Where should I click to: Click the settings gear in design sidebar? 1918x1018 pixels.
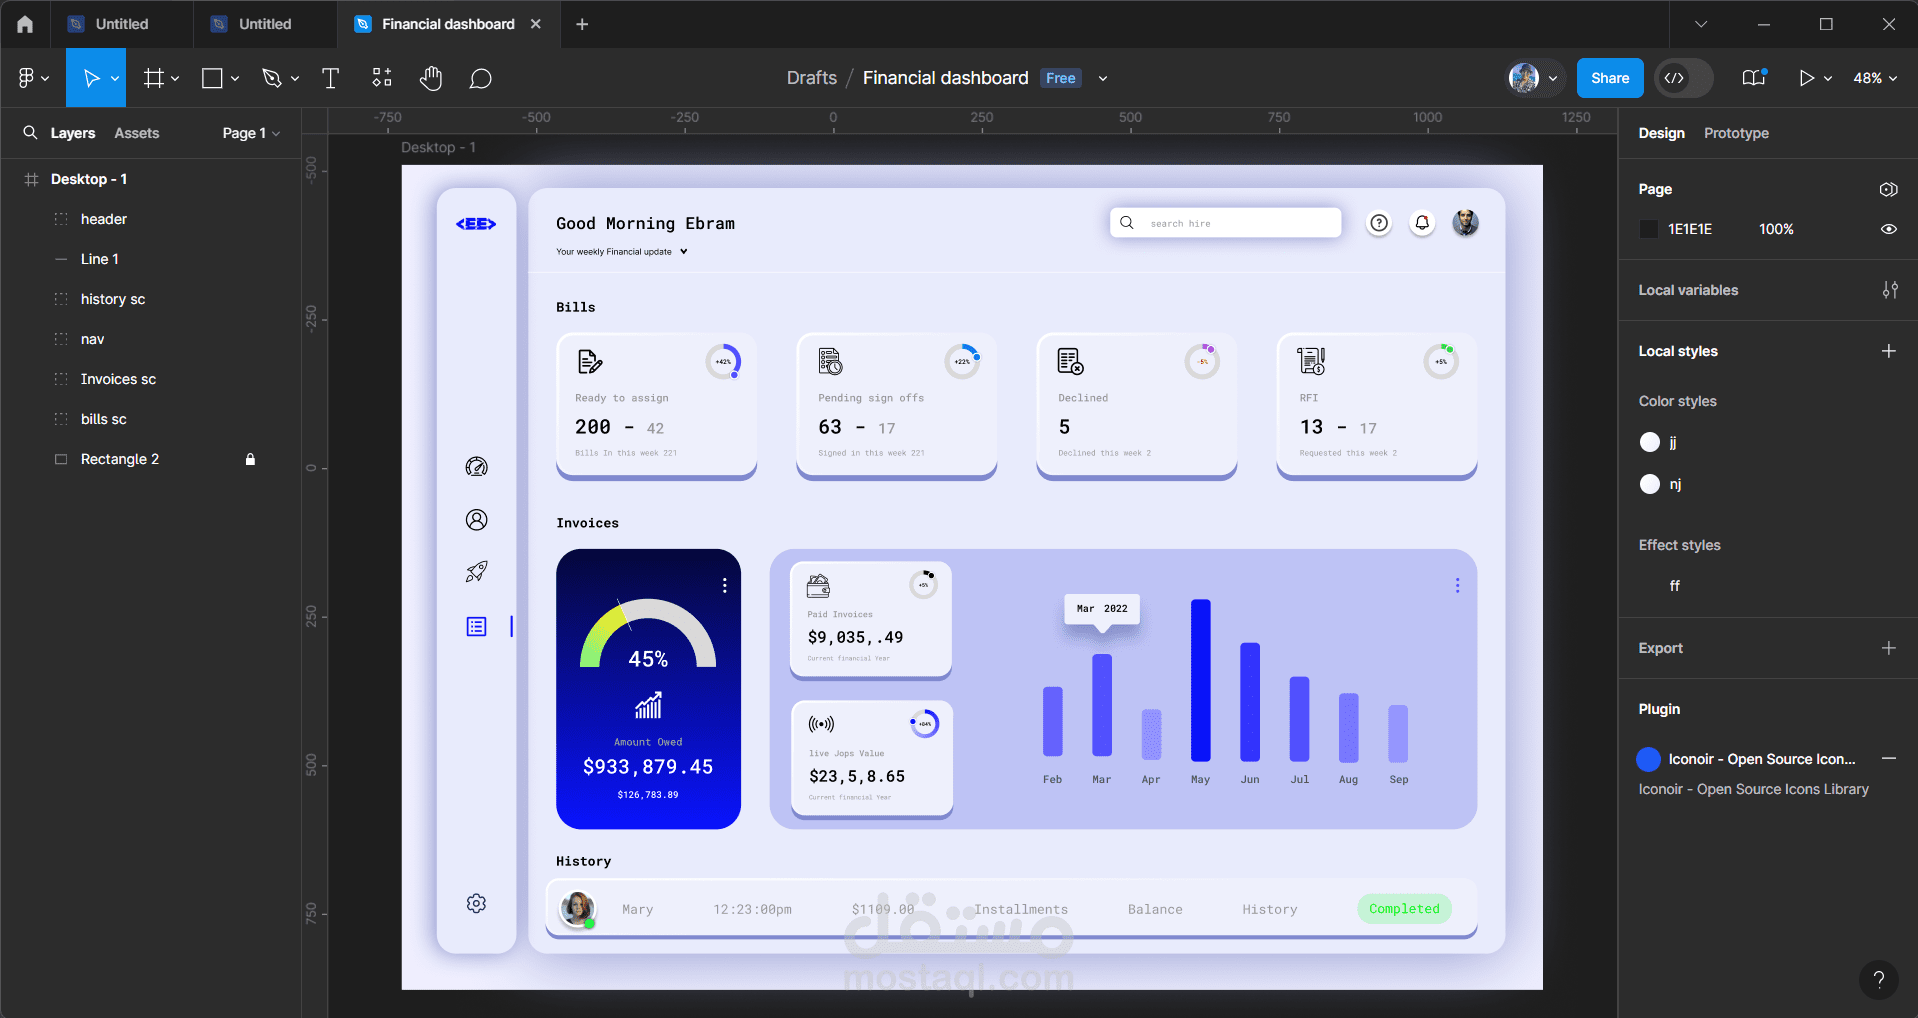476,903
